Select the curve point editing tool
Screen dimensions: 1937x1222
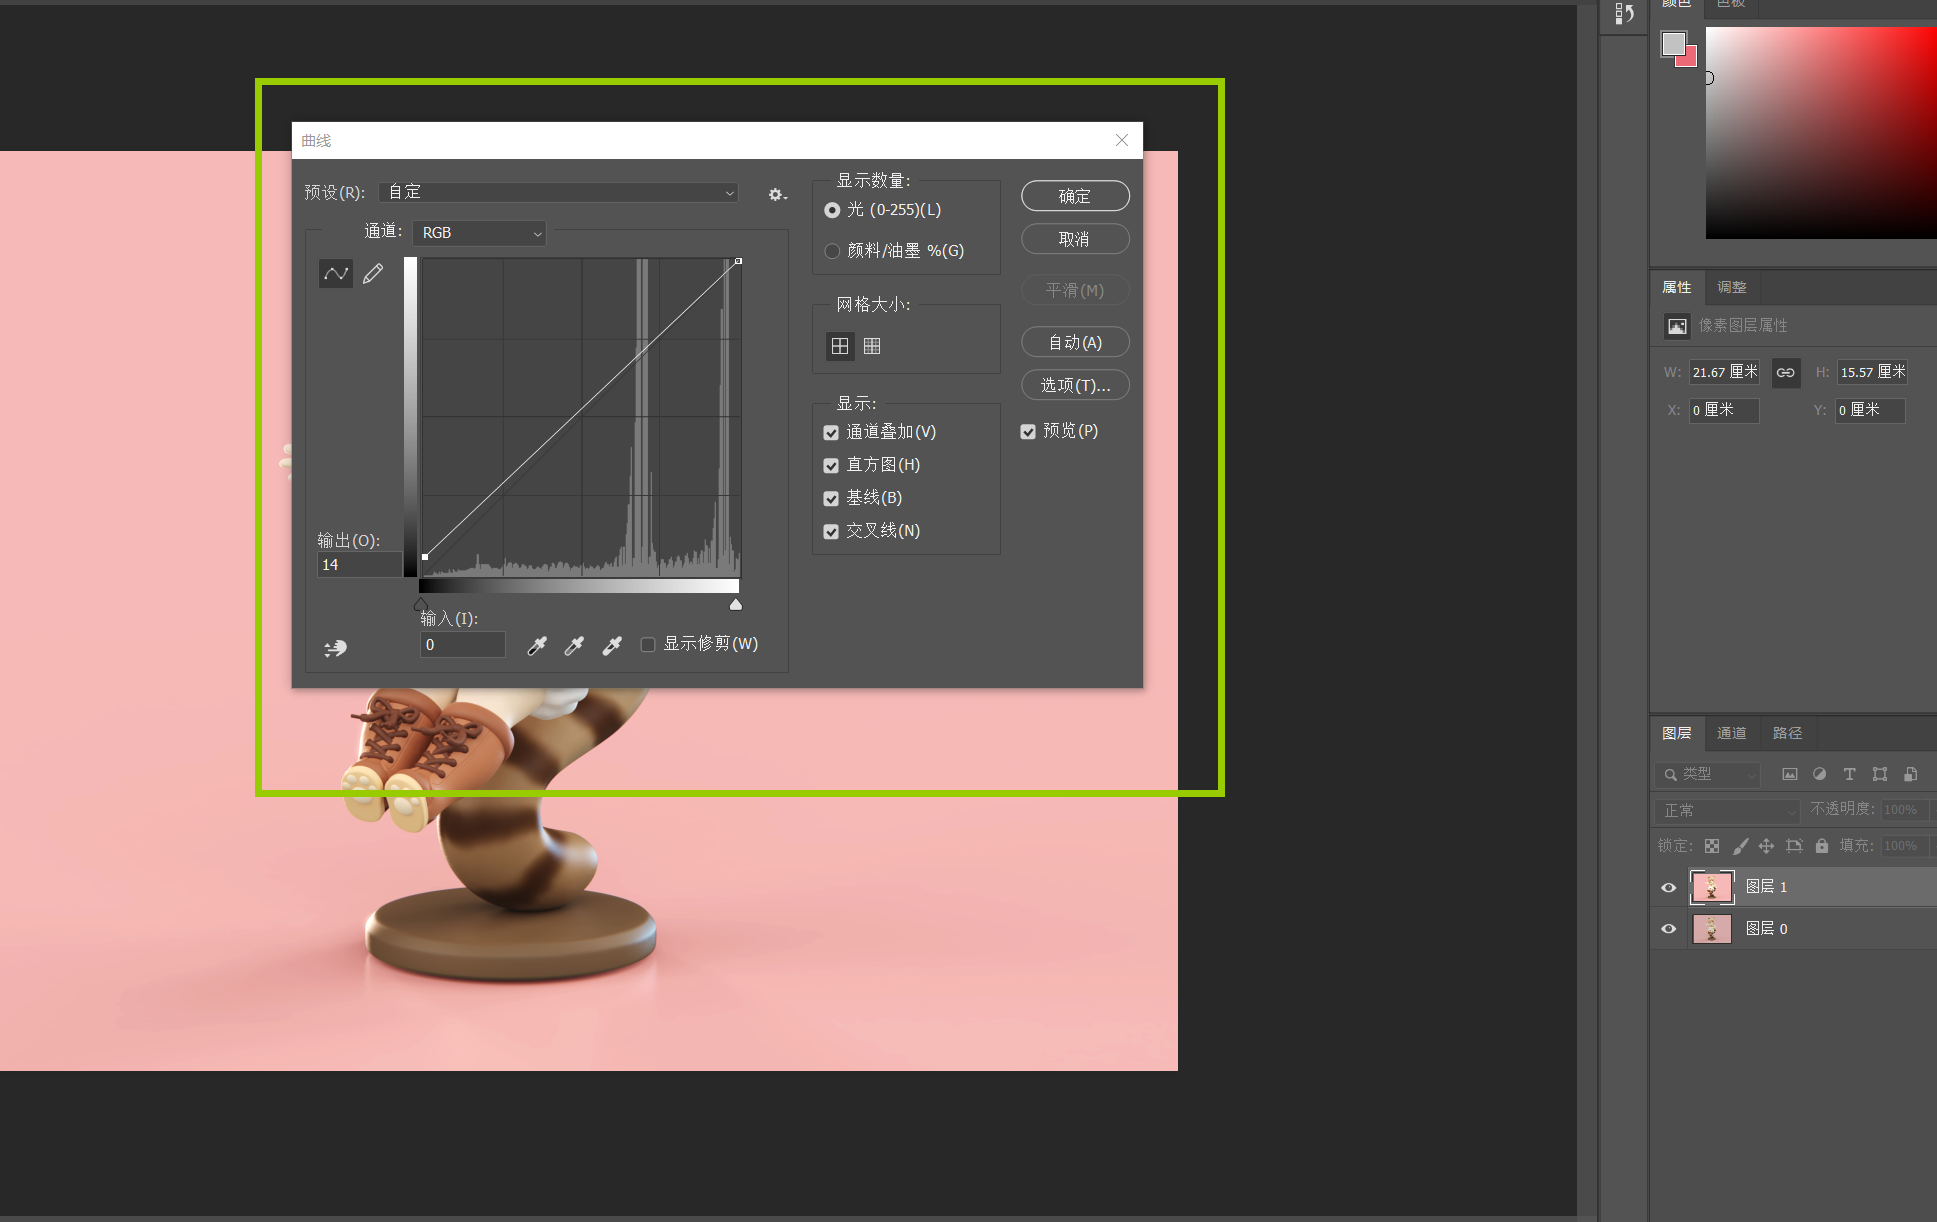tap(336, 273)
